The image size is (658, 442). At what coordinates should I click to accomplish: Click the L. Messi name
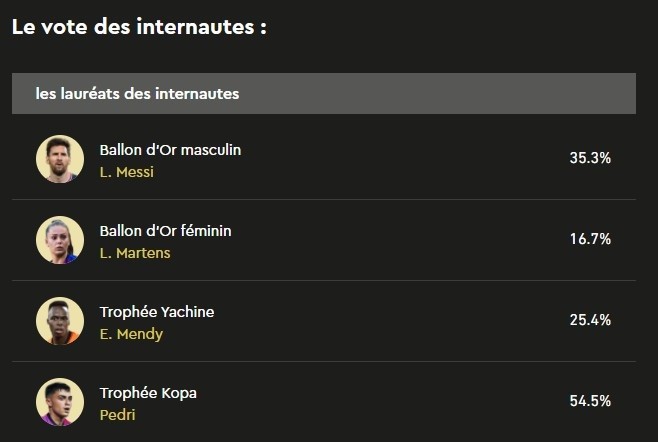pyautogui.click(x=127, y=172)
